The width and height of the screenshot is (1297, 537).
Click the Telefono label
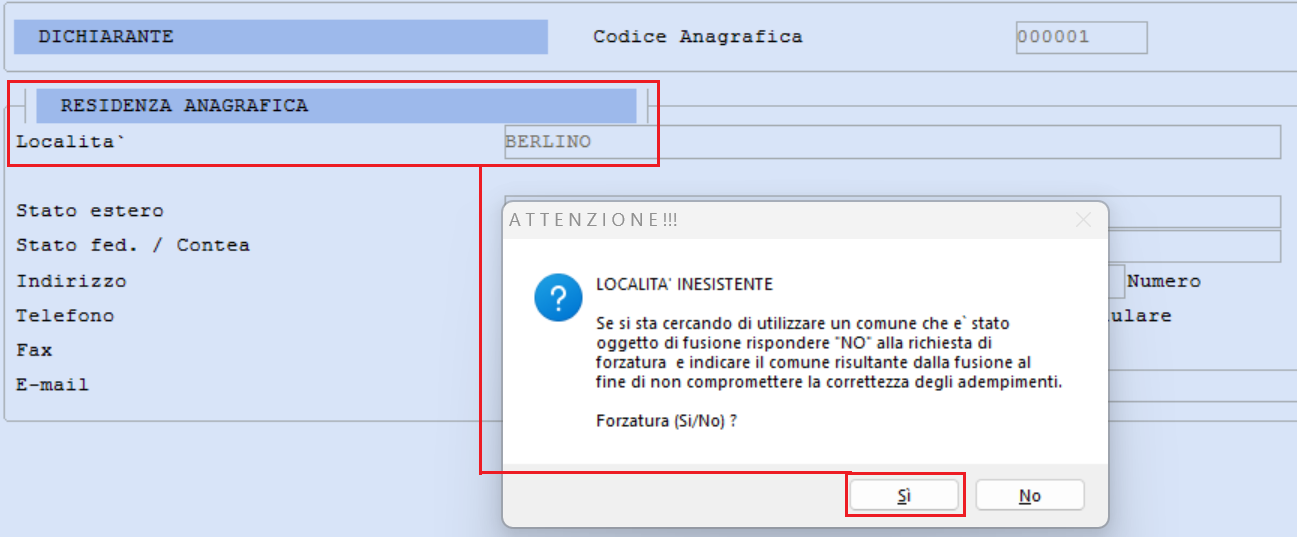(65, 315)
